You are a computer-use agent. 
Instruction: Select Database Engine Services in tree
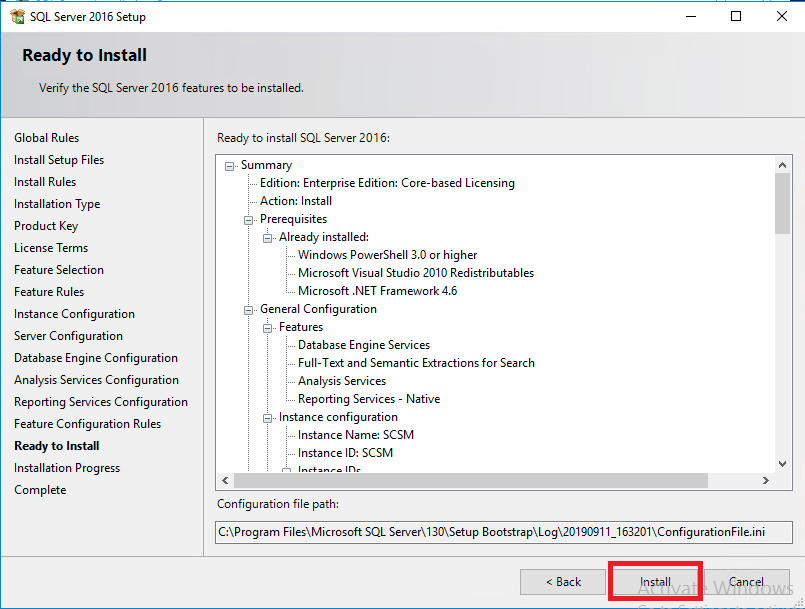[x=363, y=345]
